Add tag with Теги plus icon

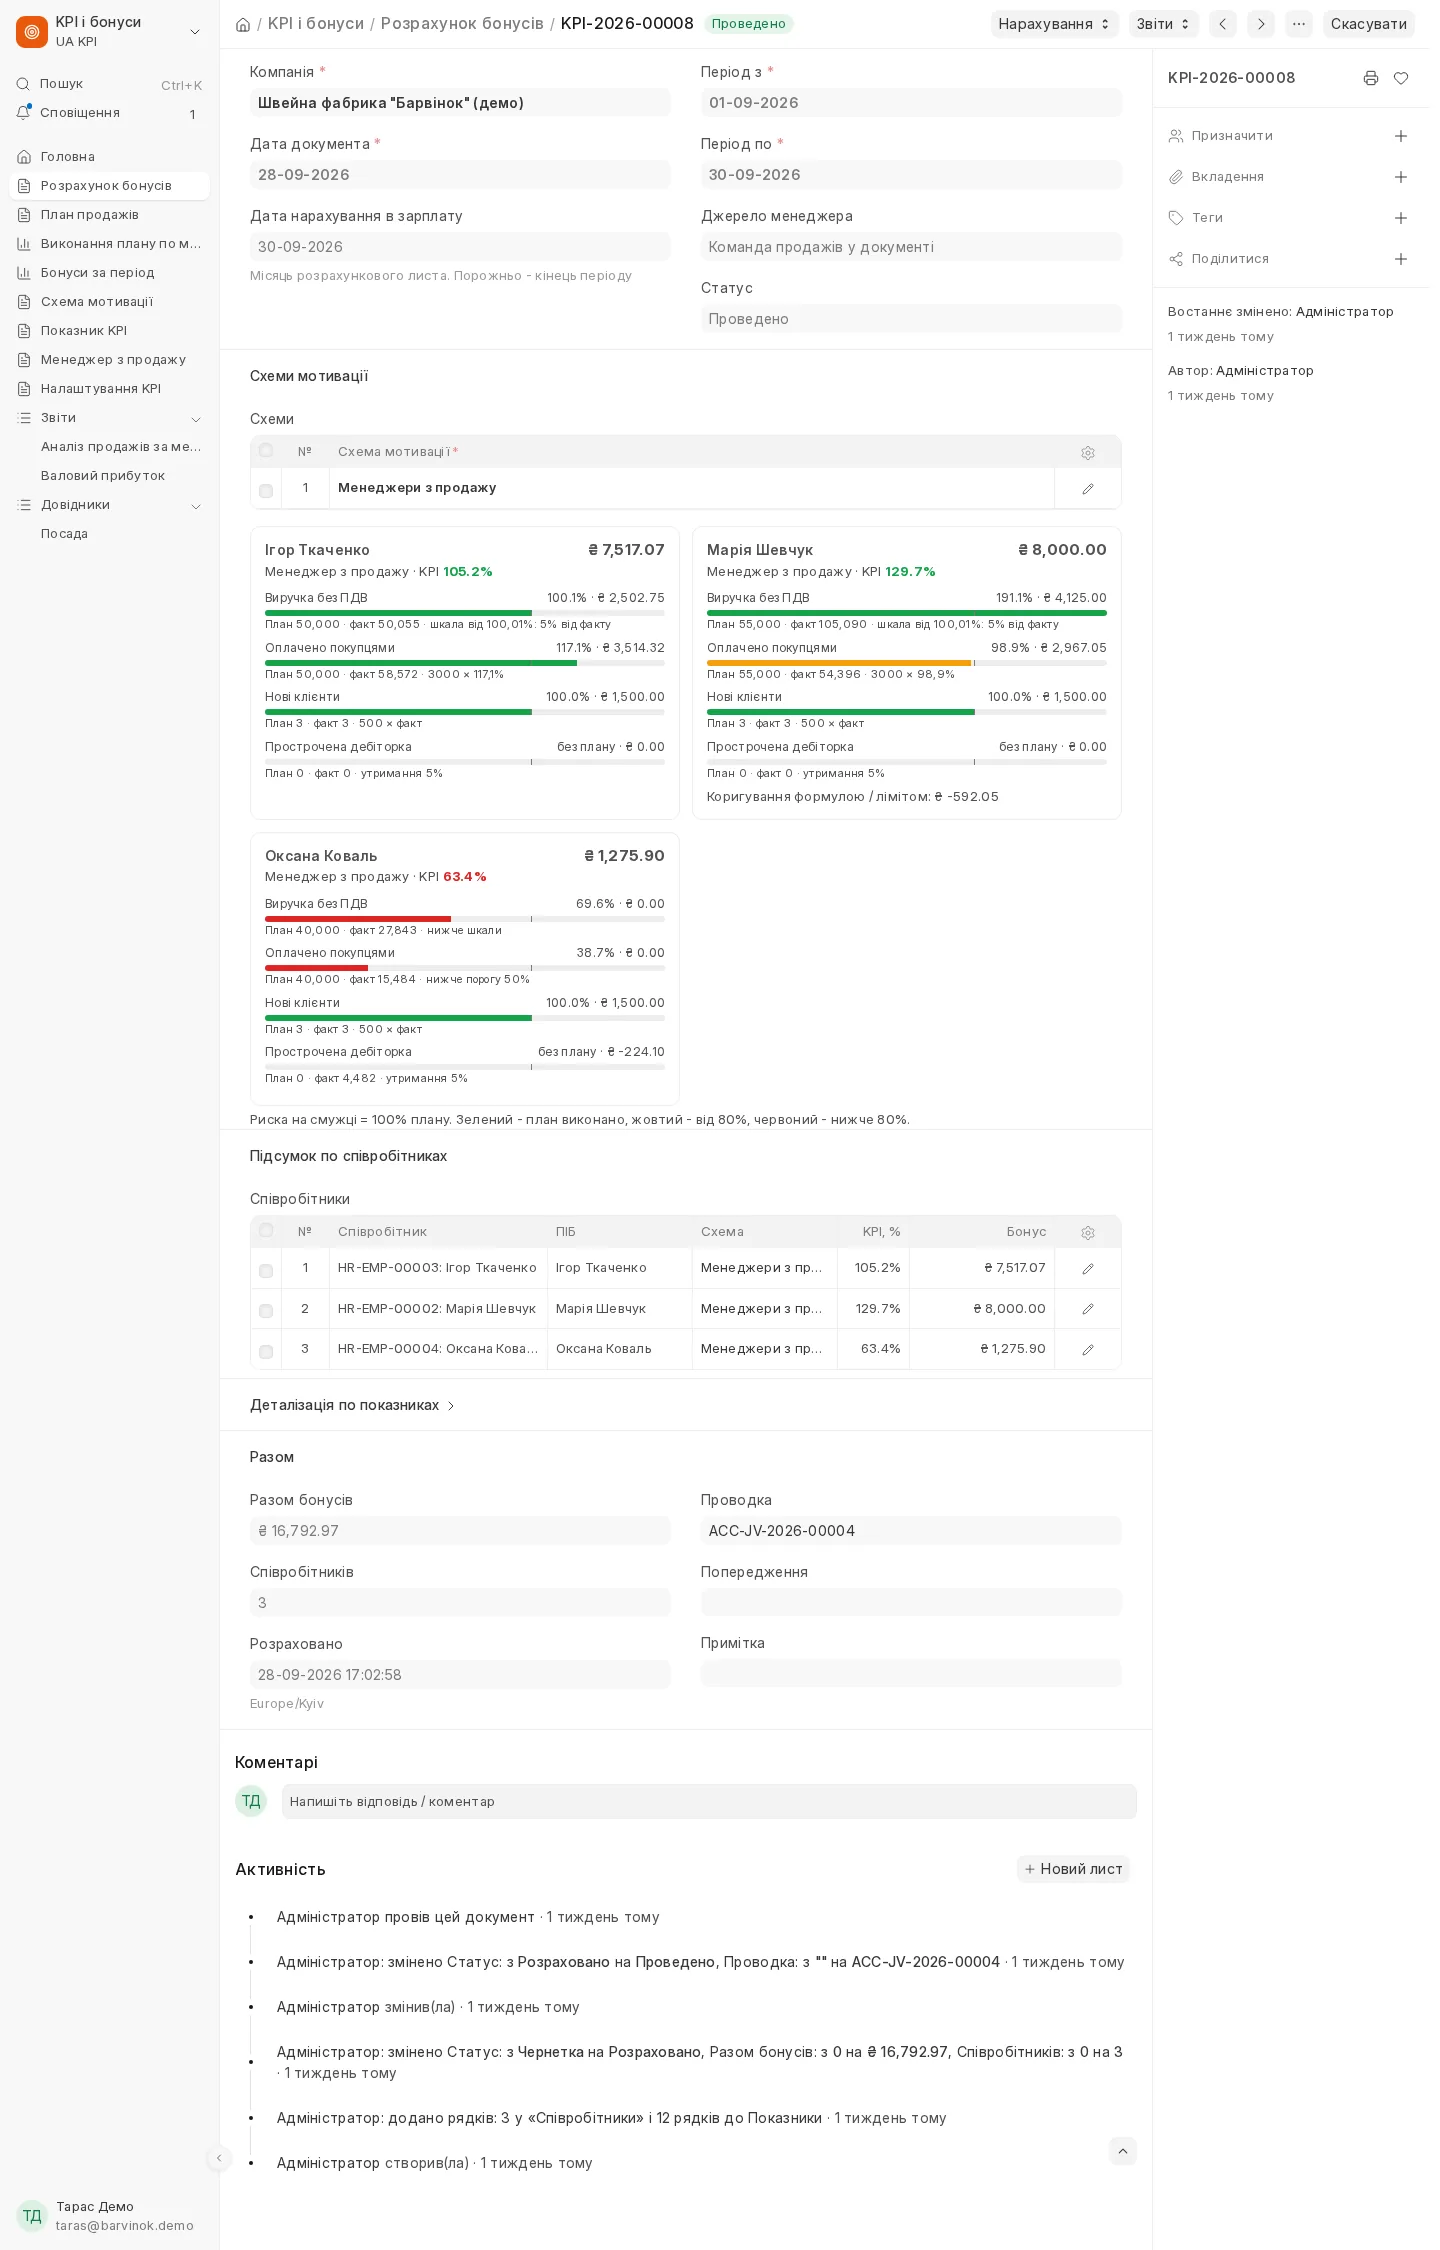(x=1401, y=218)
